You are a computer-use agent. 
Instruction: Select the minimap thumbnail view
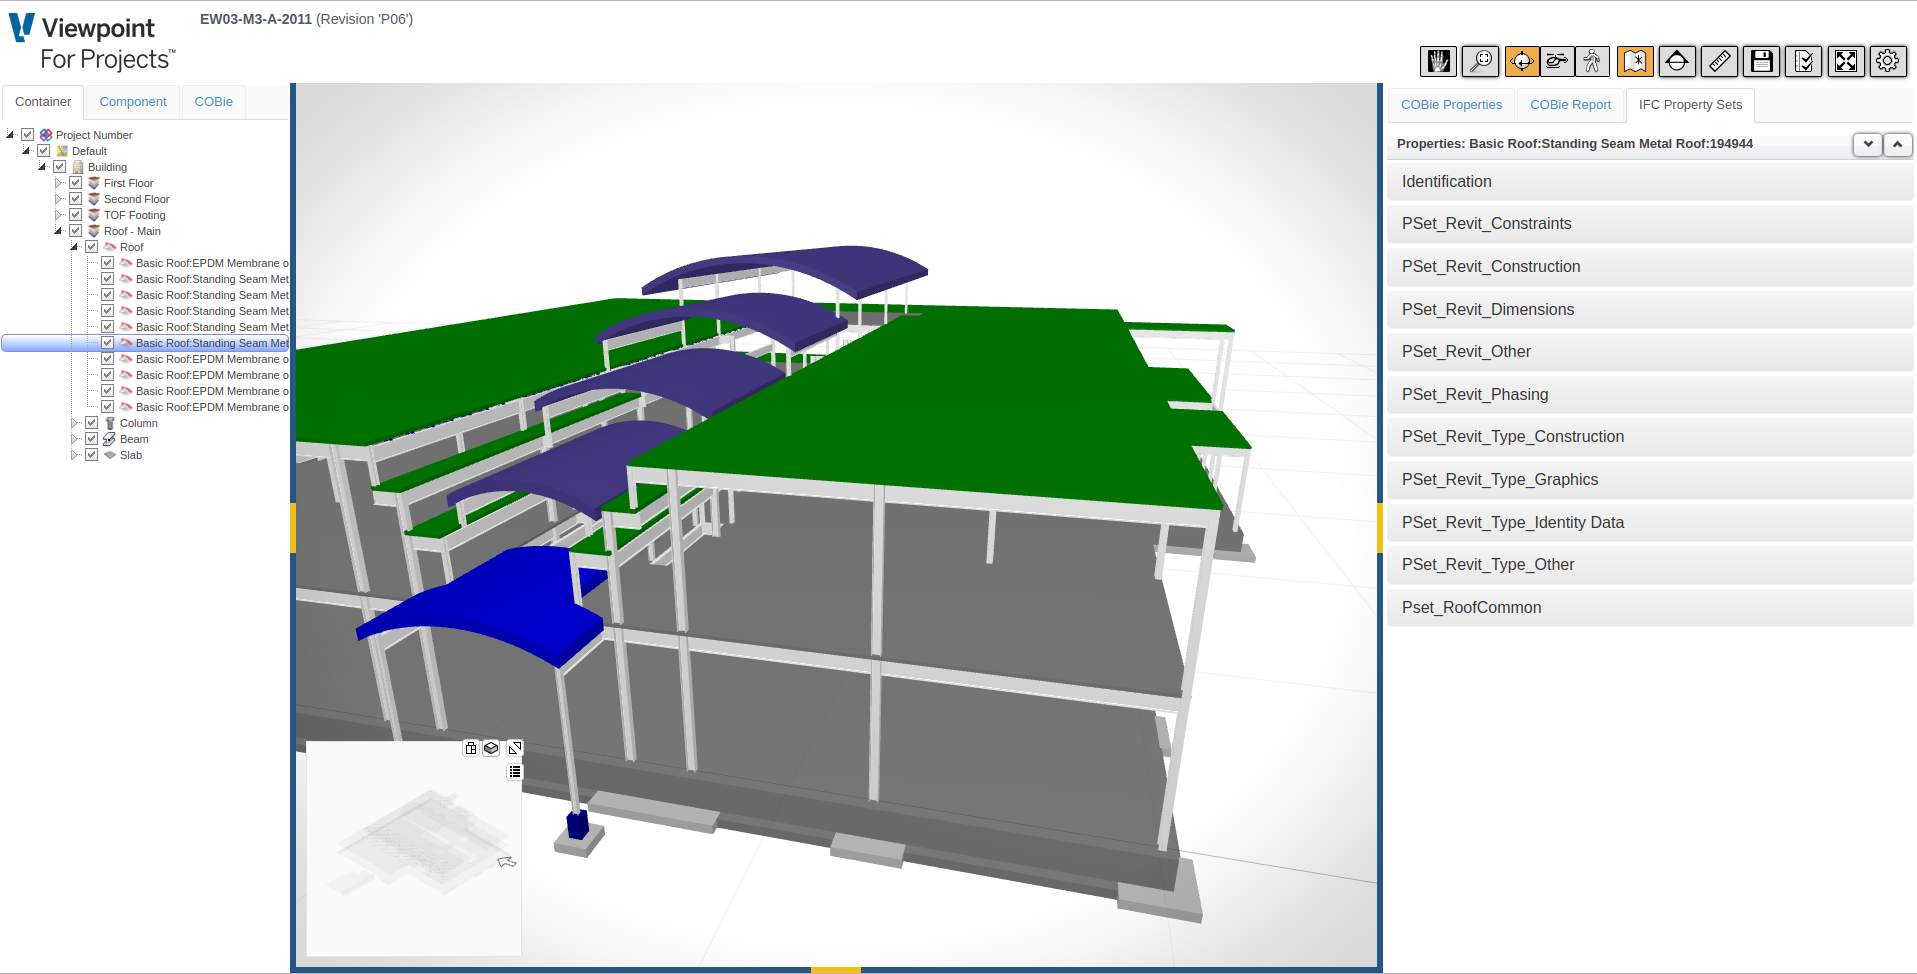(413, 848)
